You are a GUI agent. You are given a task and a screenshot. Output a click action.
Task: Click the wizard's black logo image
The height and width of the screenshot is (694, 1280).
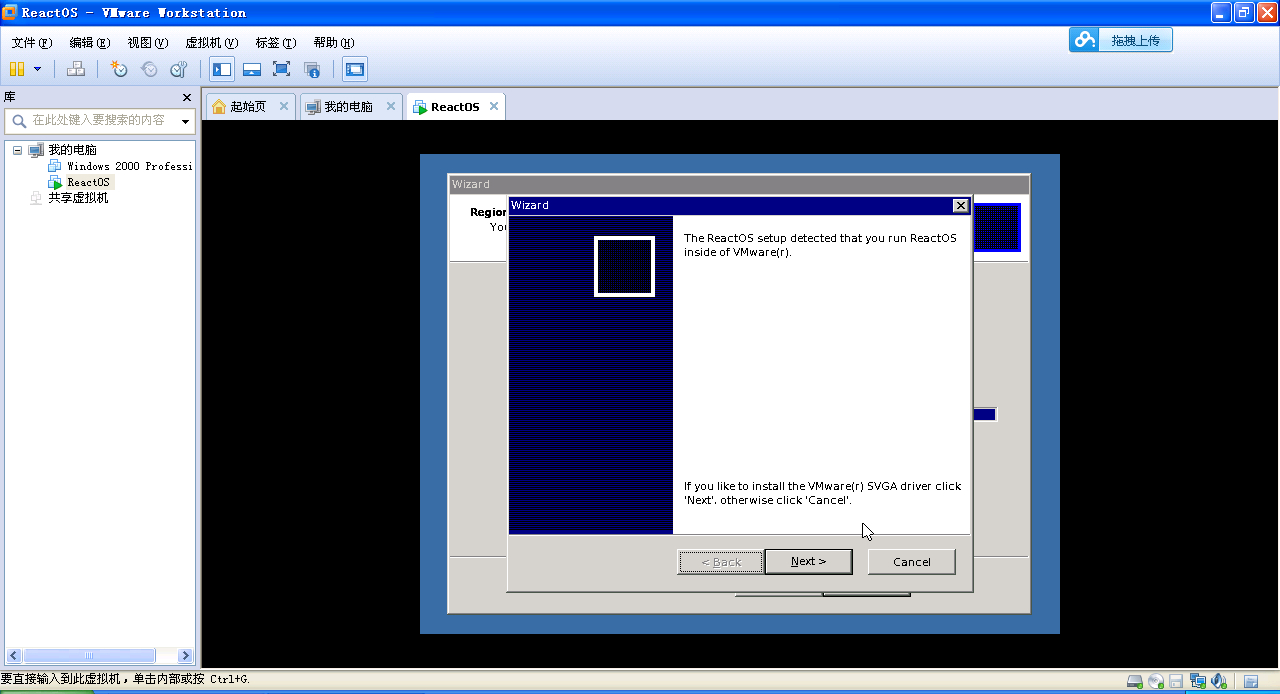point(624,267)
